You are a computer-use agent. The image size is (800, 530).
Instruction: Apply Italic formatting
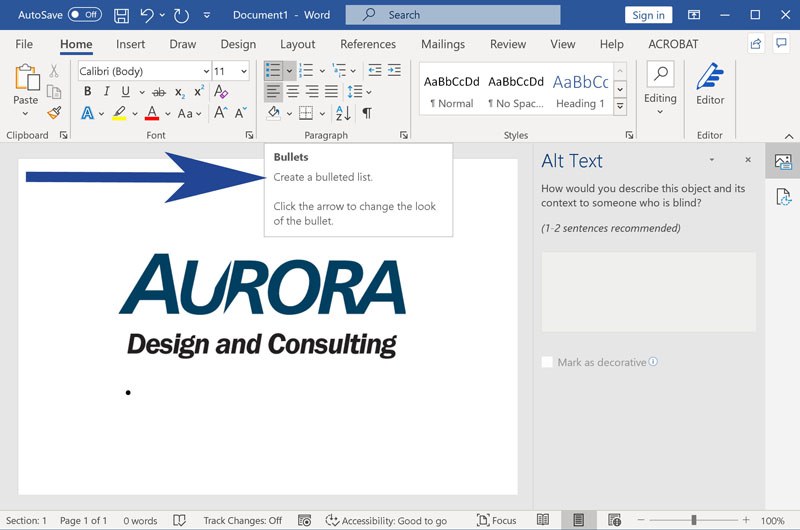click(106, 91)
